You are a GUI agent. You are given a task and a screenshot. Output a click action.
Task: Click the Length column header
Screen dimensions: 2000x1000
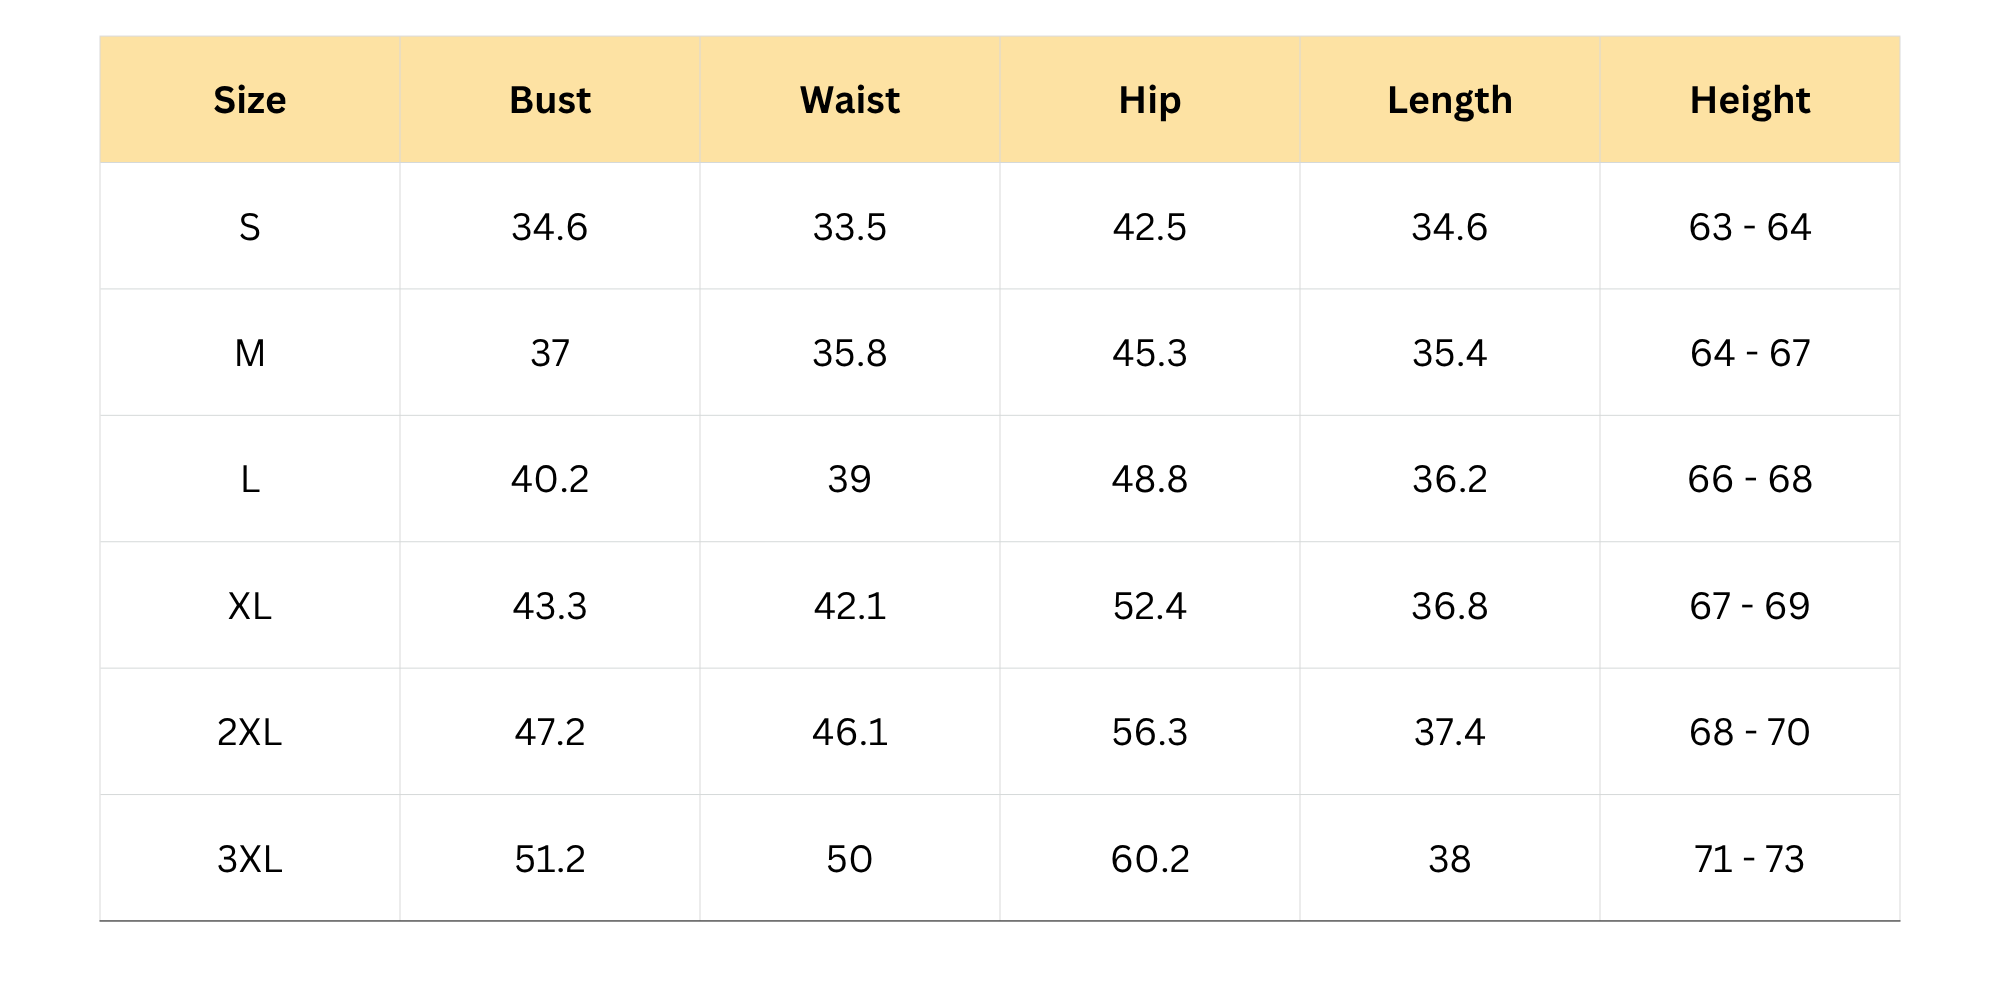(1450, 101)
